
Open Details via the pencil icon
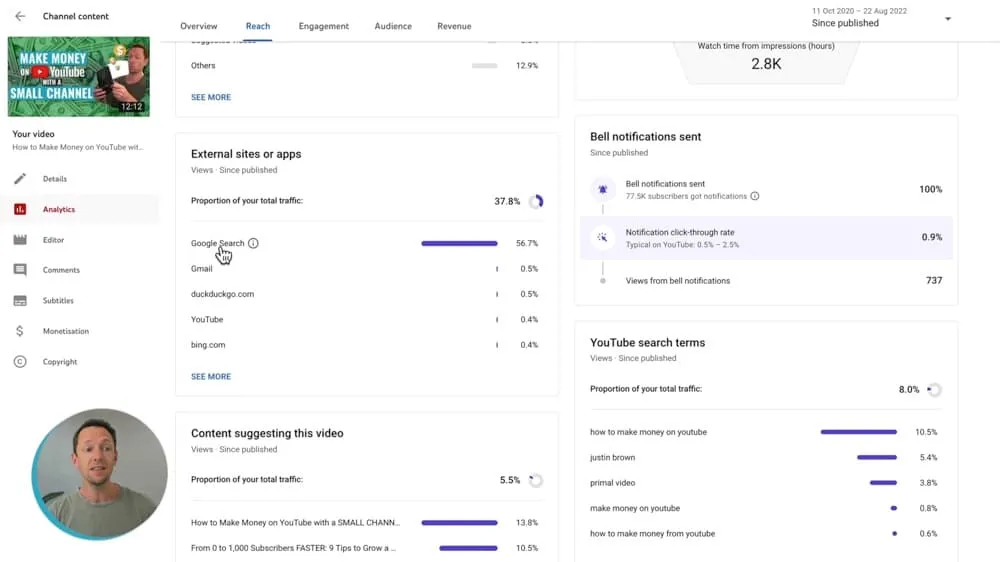coord(20,179)
